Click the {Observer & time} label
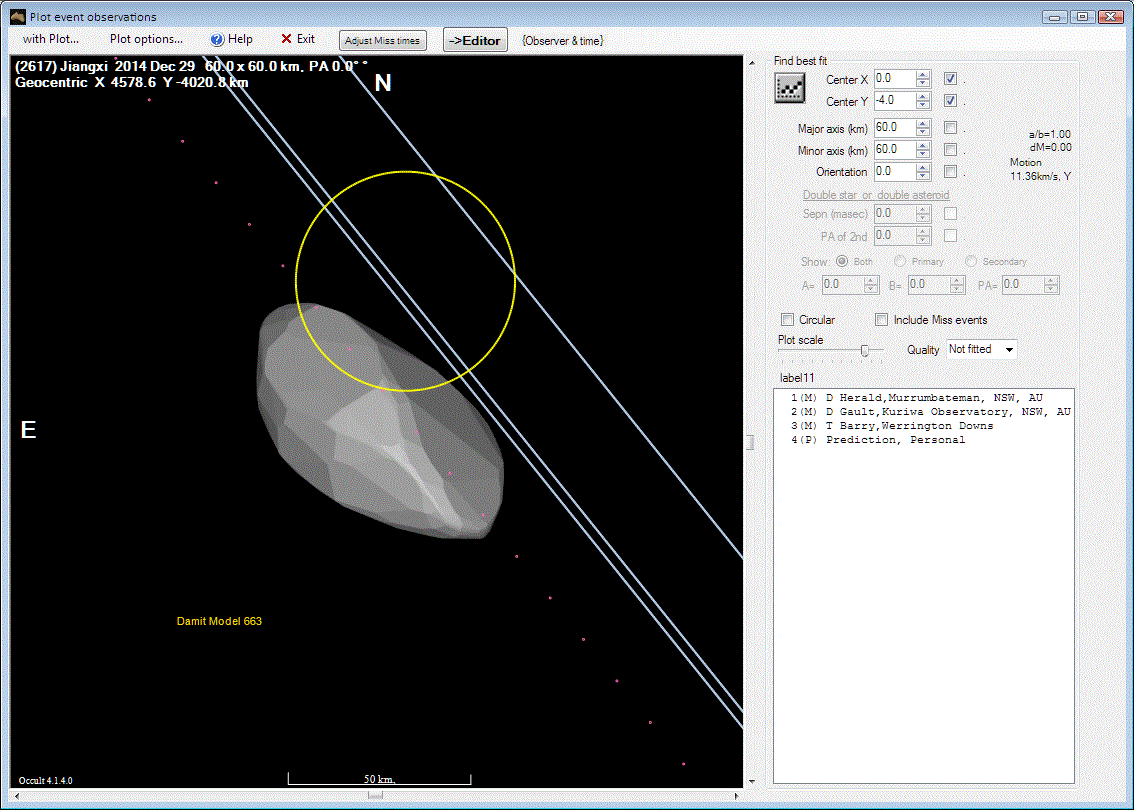 (x=563, y=41)
